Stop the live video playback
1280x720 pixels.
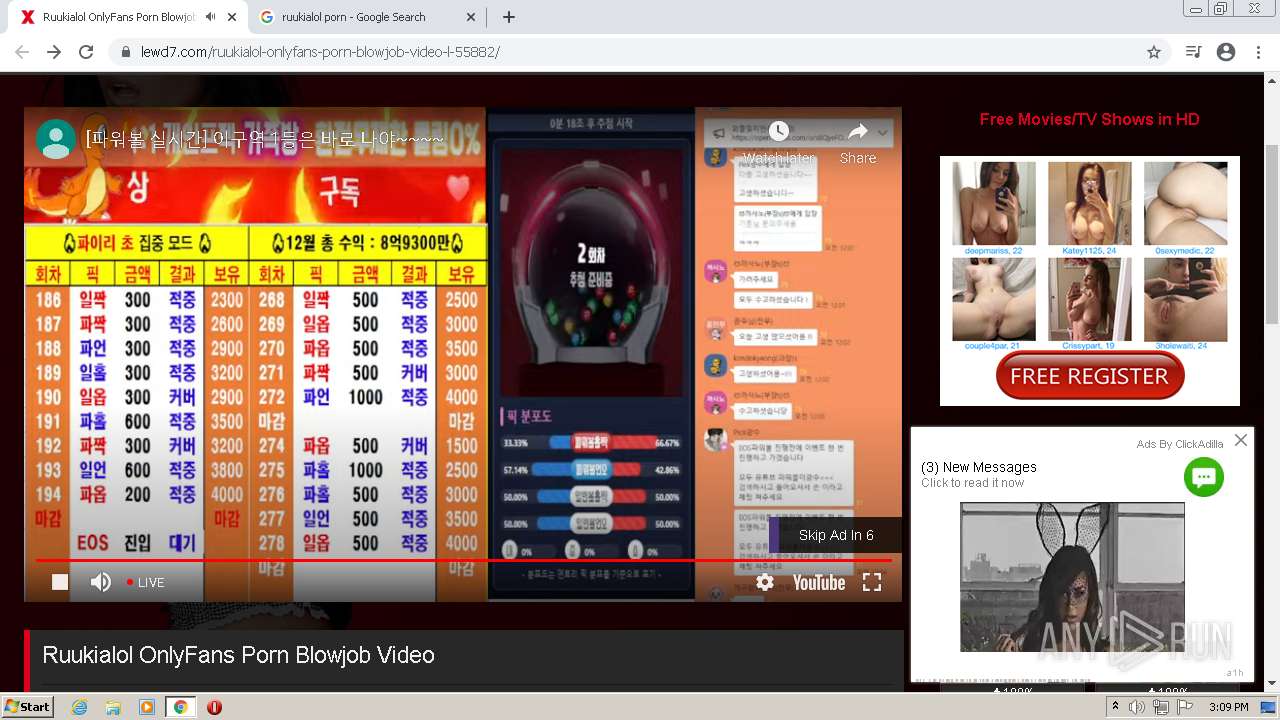coord(60,582)
